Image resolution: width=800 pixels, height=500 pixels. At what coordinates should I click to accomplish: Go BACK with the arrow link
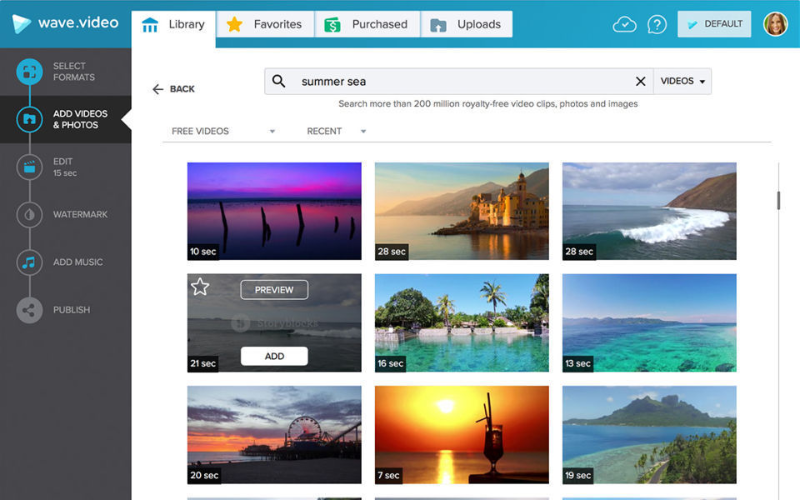[x=173, y=89]
